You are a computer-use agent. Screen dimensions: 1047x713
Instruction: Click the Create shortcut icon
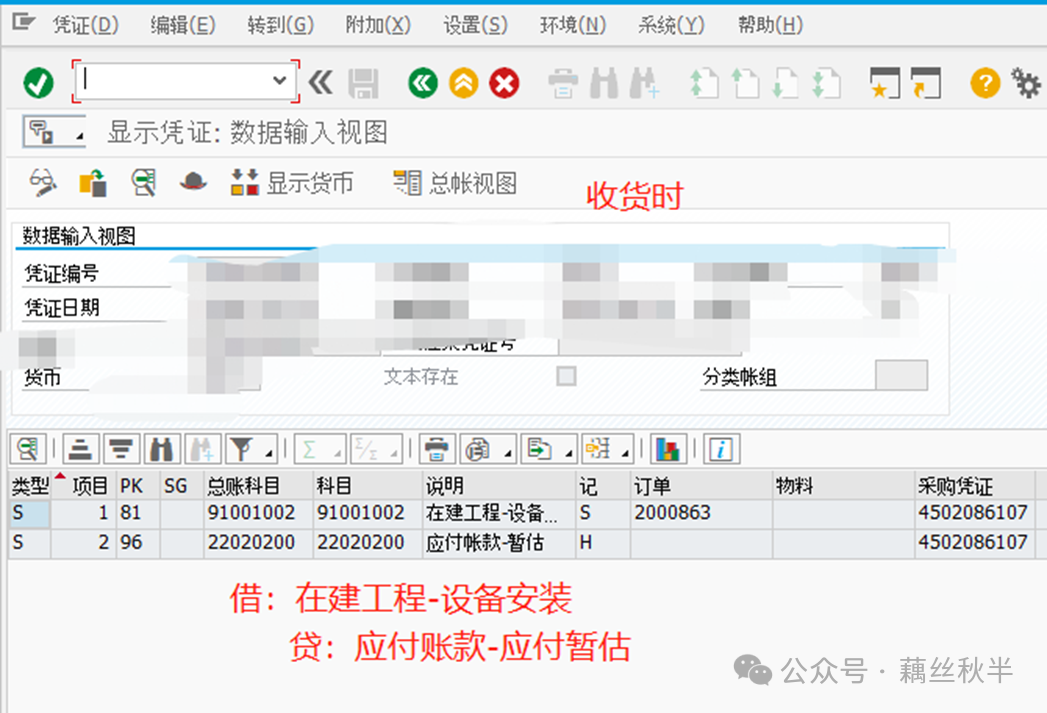click(x=925, y=83)
